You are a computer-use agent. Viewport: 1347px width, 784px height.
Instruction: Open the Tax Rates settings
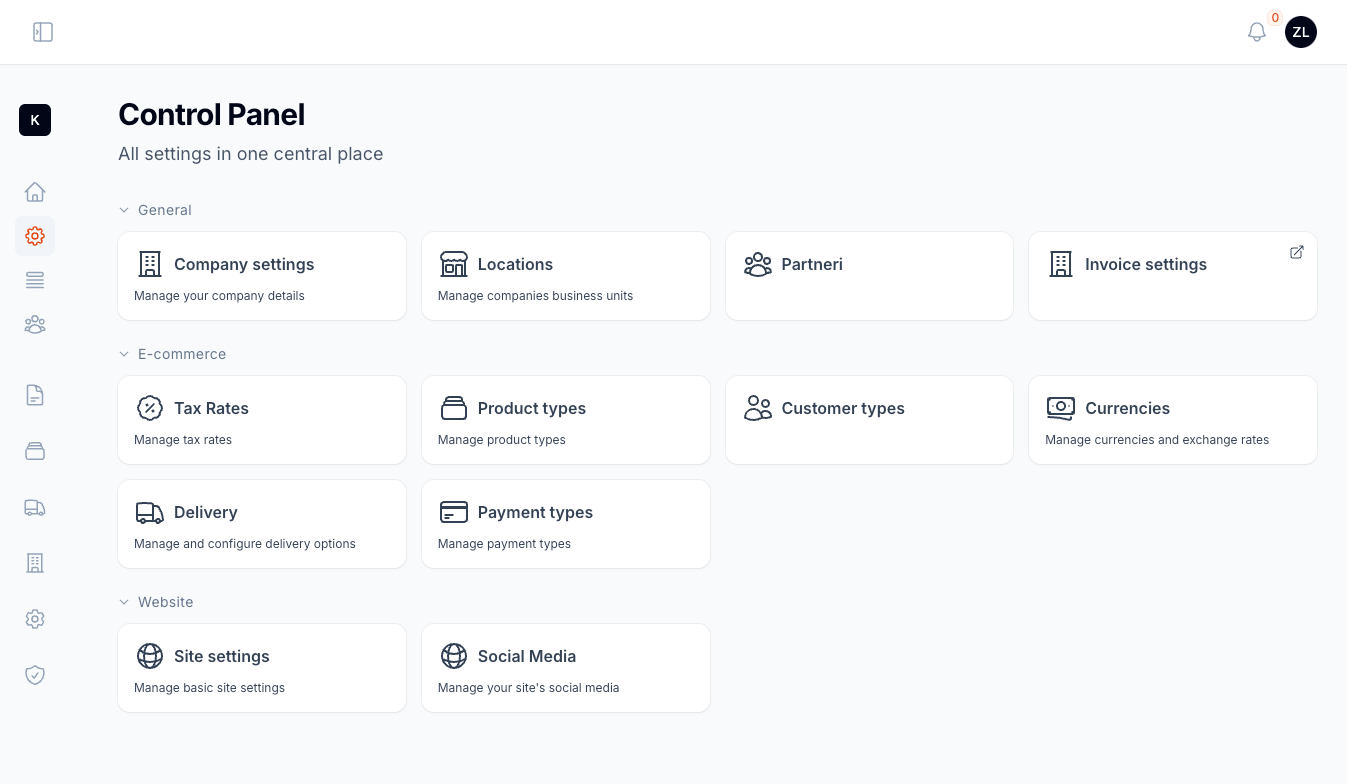[x=262, y=420]
